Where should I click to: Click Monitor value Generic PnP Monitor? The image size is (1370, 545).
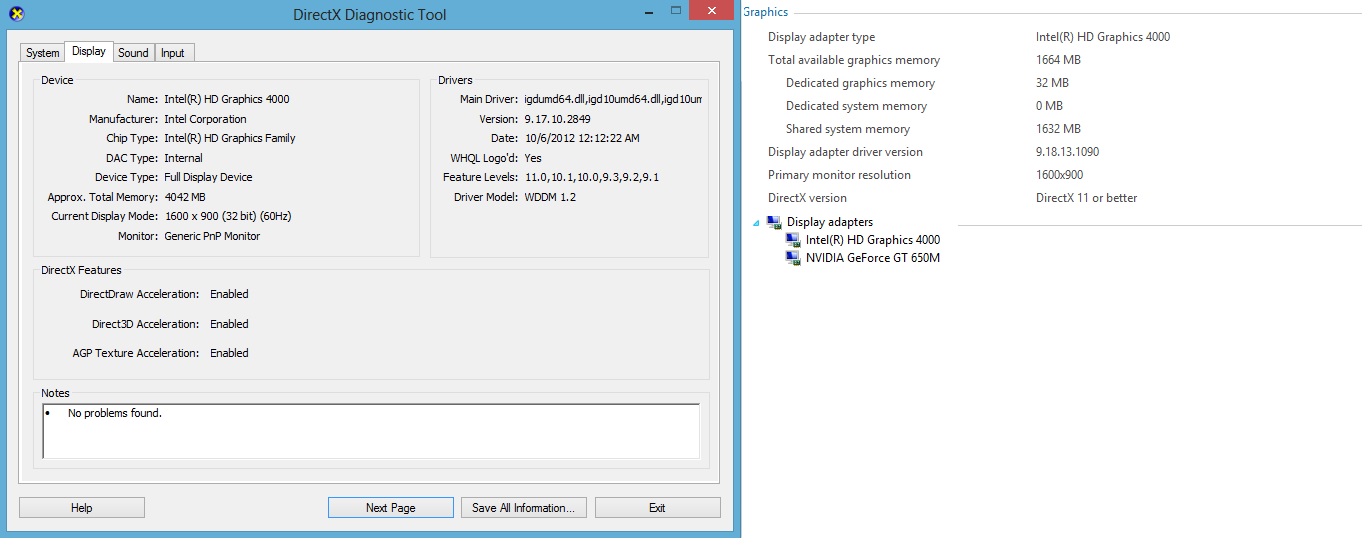click(212, 236)
